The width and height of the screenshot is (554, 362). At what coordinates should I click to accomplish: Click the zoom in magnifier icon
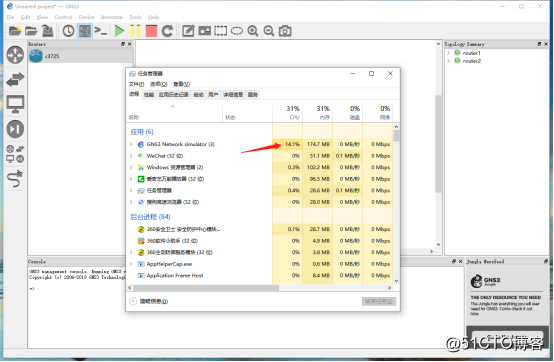253,31
